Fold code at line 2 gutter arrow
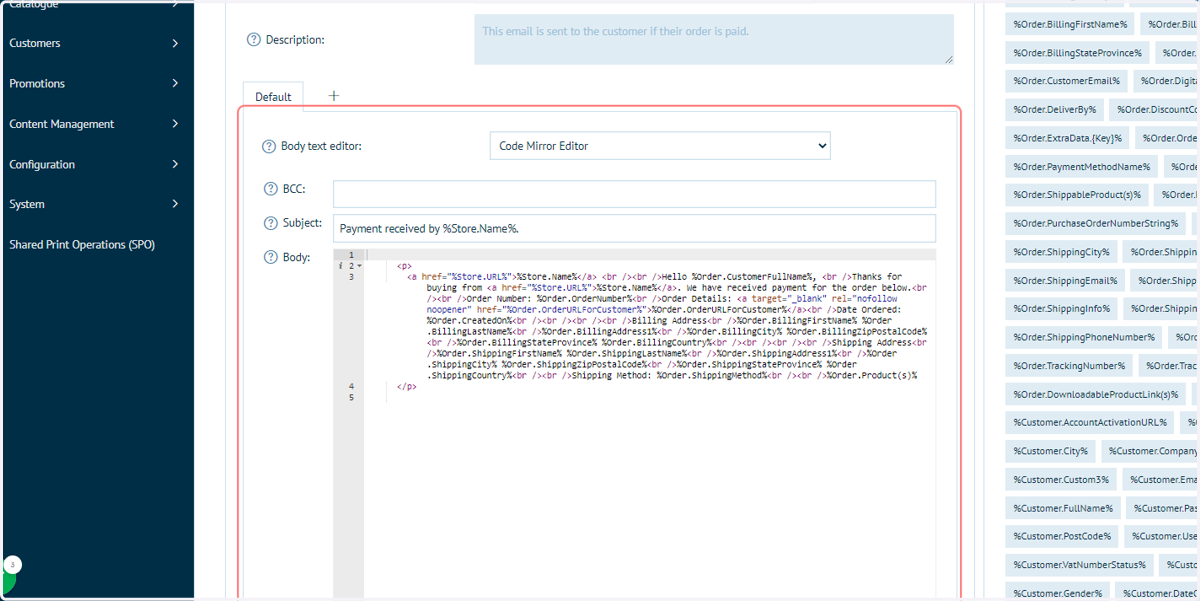Screen dimensions: 1200x601 tap(359, 266)
